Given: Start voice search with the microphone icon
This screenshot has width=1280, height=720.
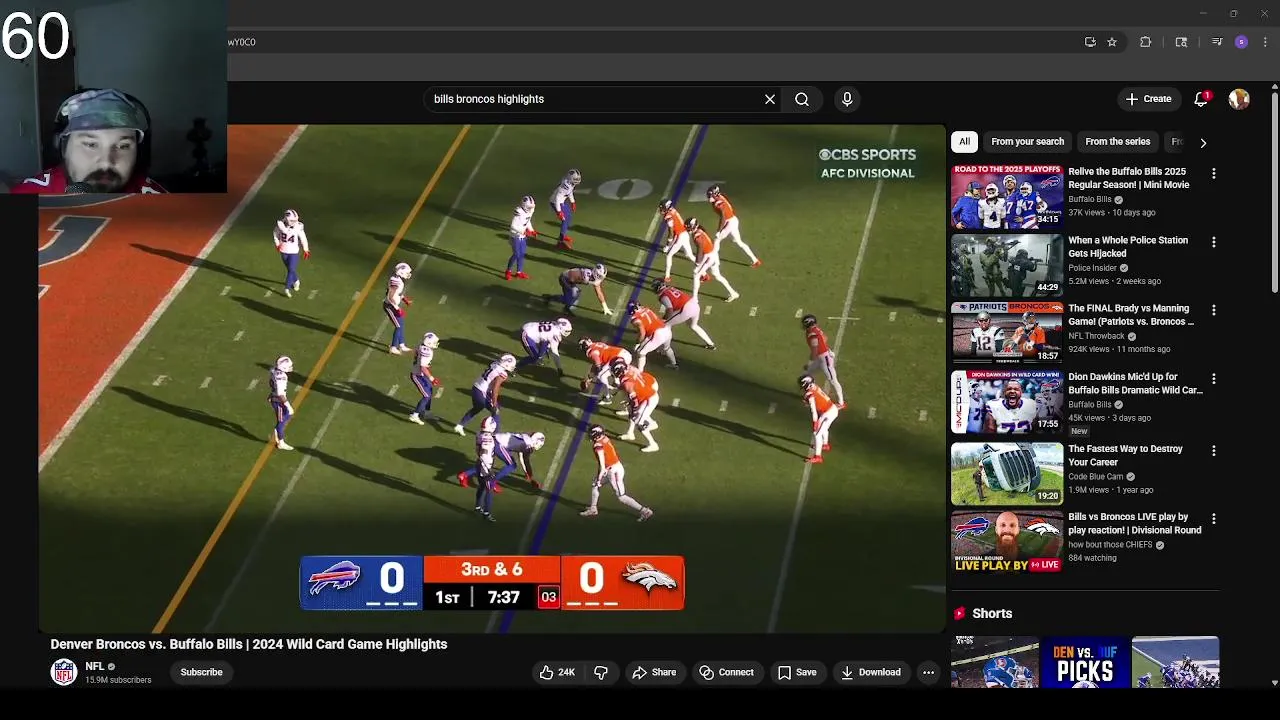Looking at the screenshot, I should coord(847,99).
